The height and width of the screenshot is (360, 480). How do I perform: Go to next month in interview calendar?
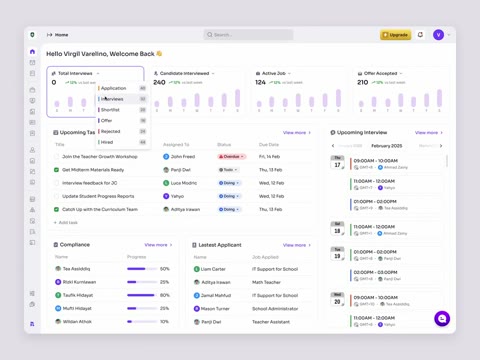(x=441, y=146)
